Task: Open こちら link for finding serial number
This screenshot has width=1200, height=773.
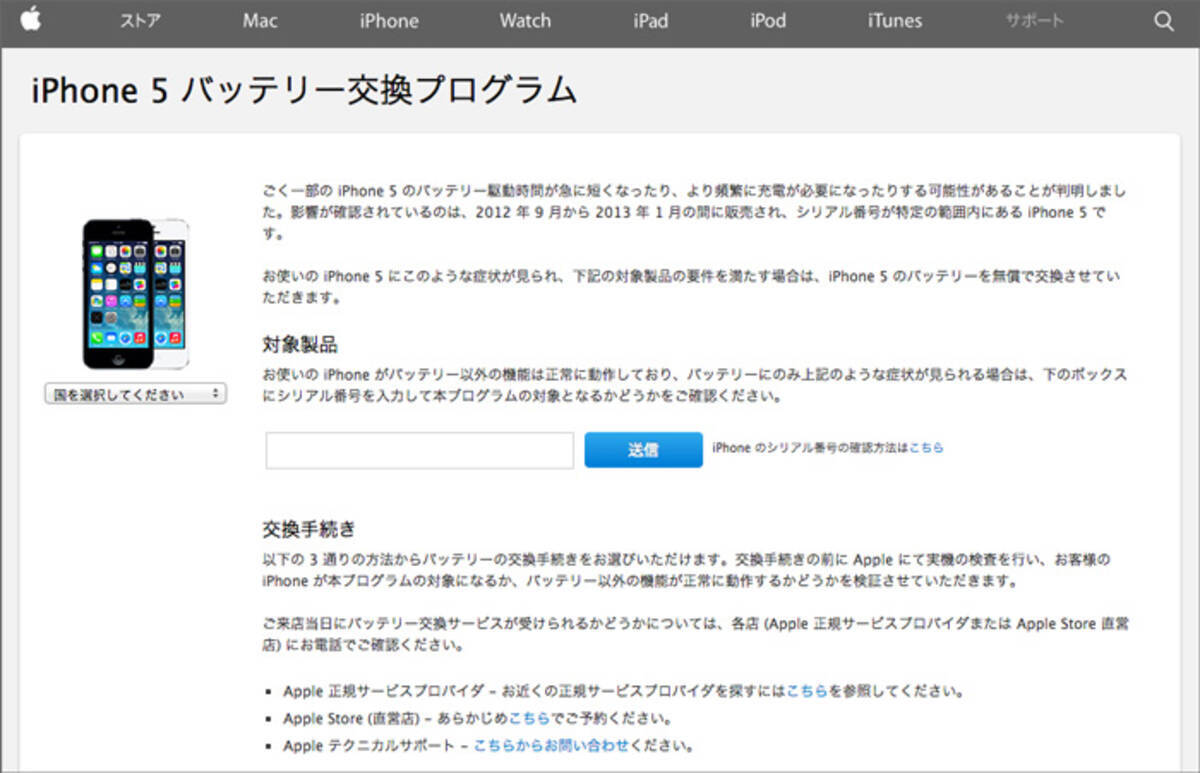Action: [x=926, y=448]
